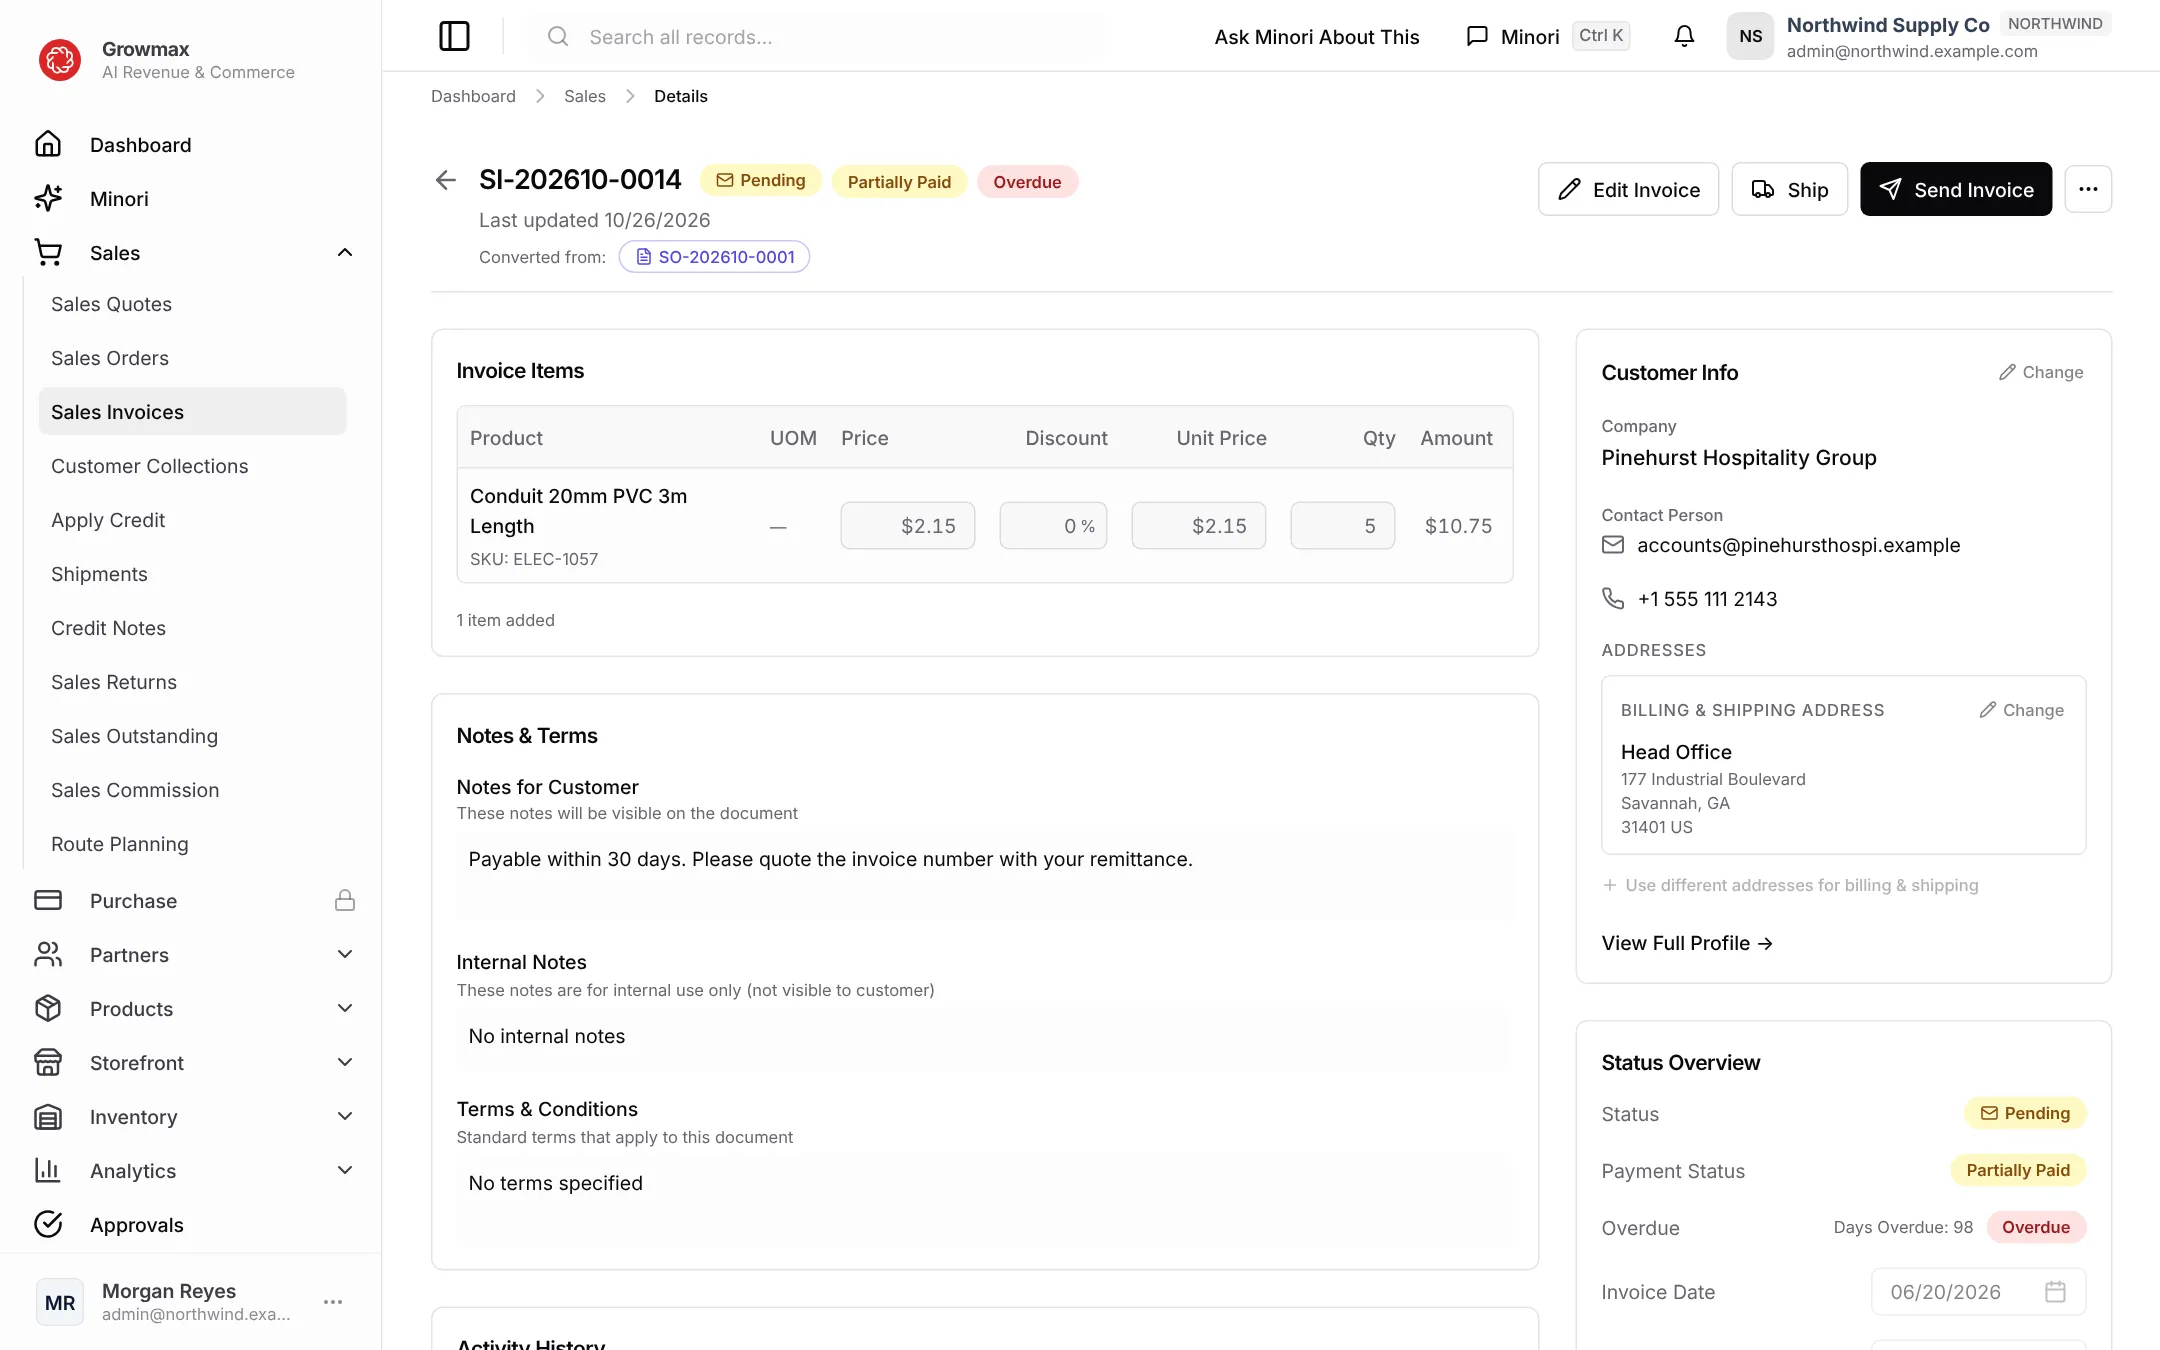The image size is (2160, 1350).
Task: Click Ask Minori About This
Action: [x=1317, y=37]
